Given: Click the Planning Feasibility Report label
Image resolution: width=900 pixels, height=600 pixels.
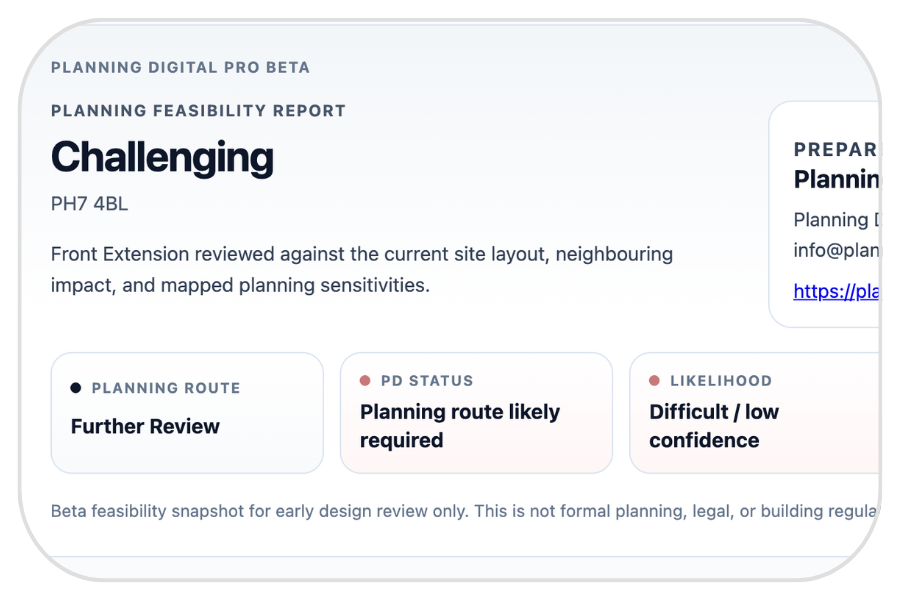Looking at the screenshot, I should [x=199, y=110].
